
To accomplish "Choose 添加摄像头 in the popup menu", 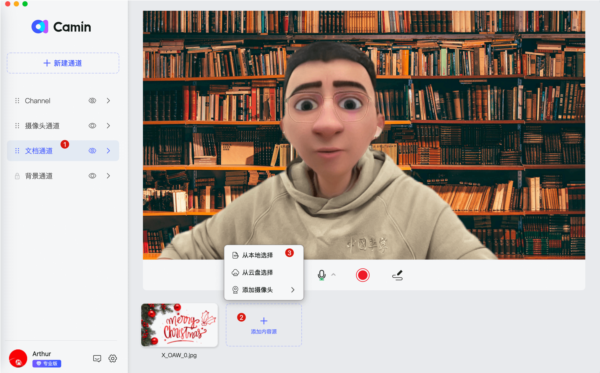I will point(264,290).
